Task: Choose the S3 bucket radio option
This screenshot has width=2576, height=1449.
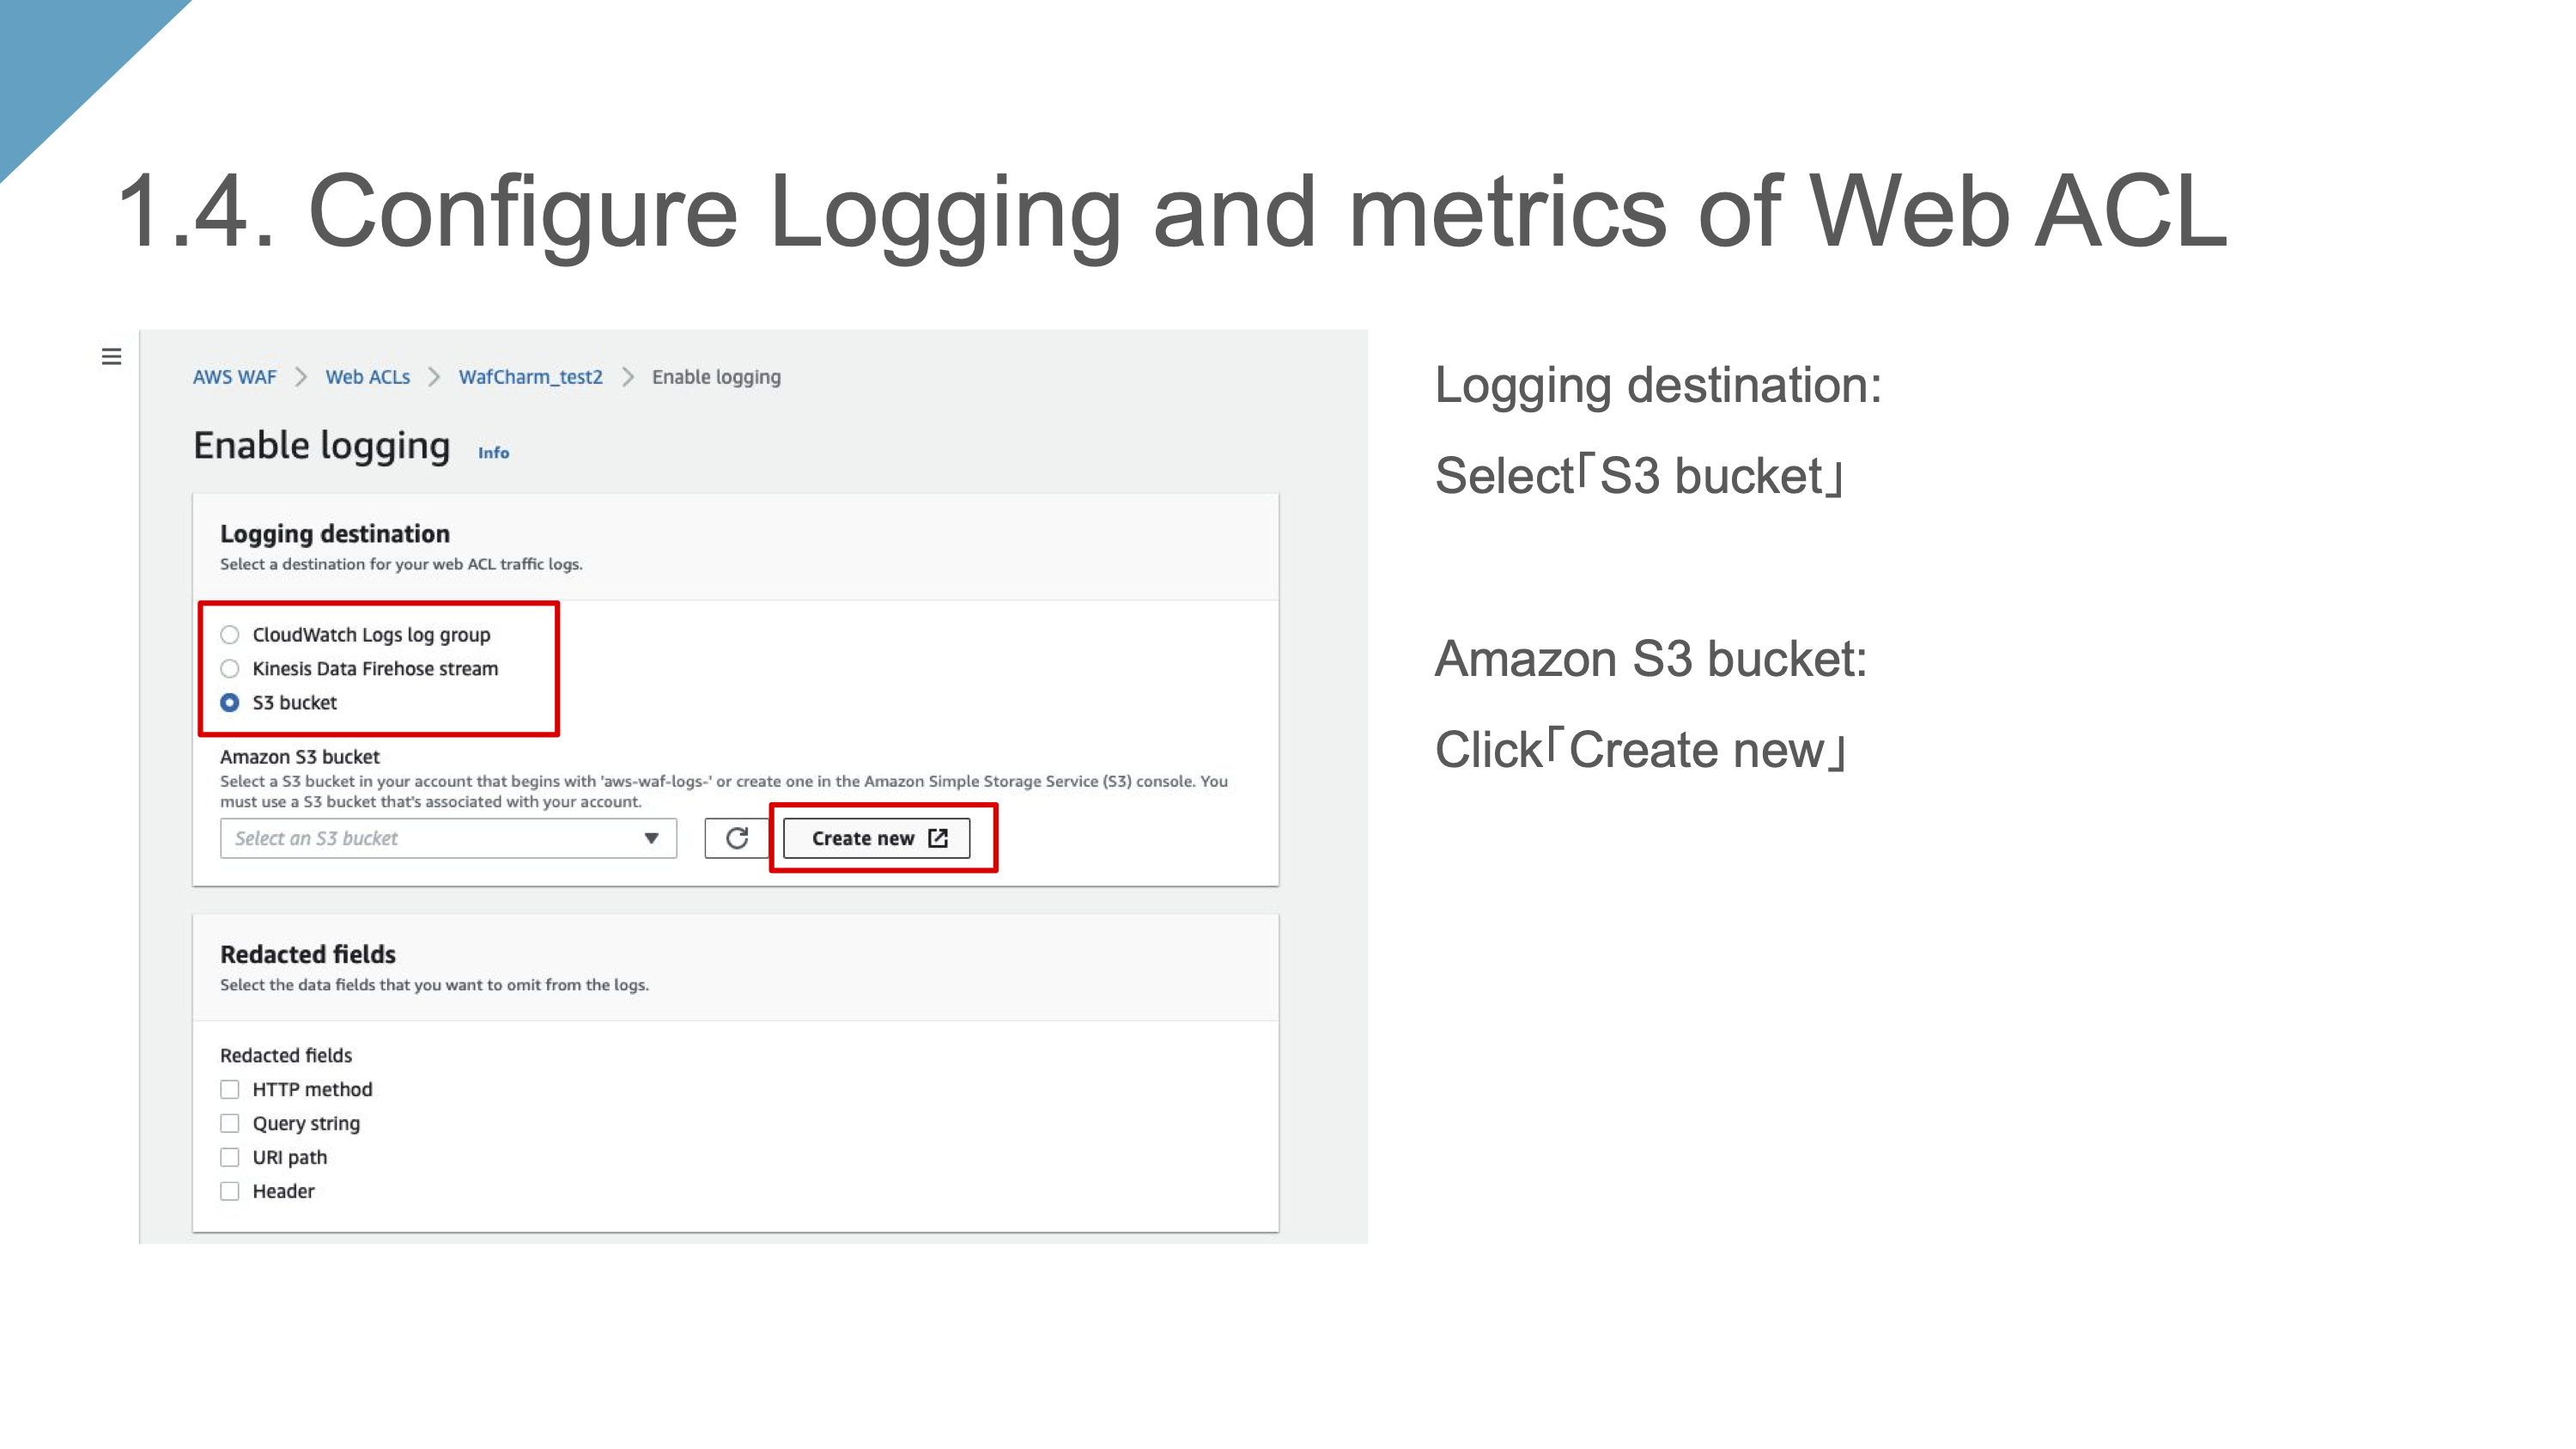Action: (x=230, y=703)
